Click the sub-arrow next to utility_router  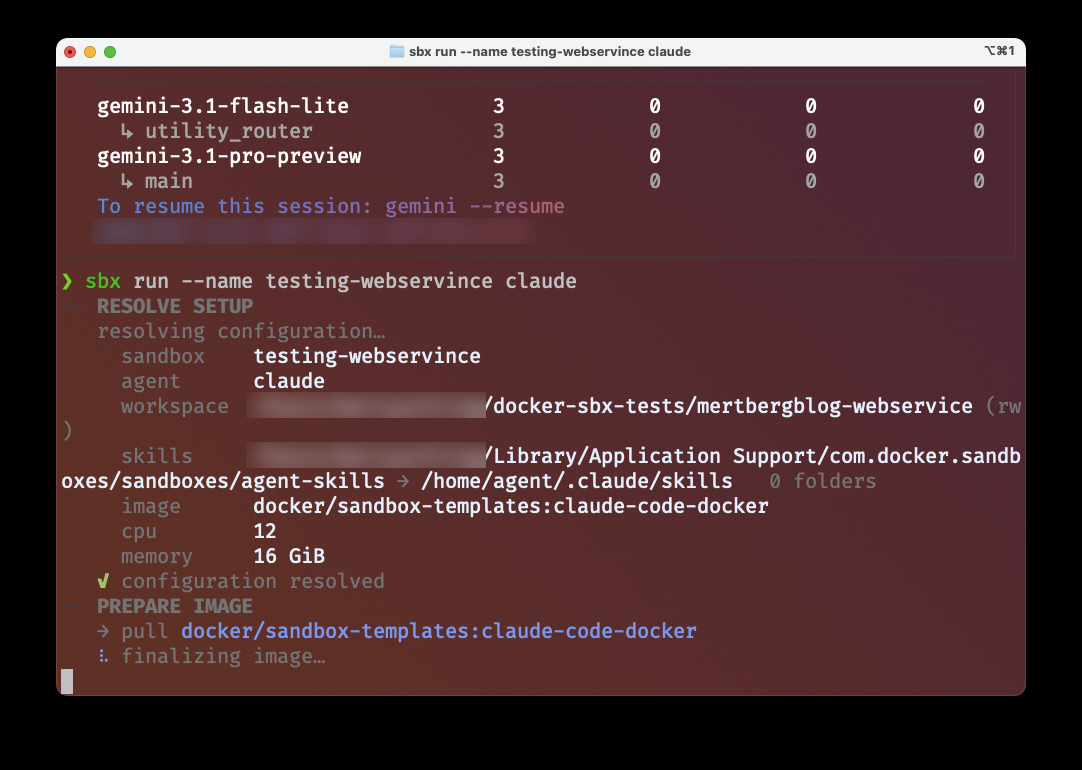coord(127,131)
